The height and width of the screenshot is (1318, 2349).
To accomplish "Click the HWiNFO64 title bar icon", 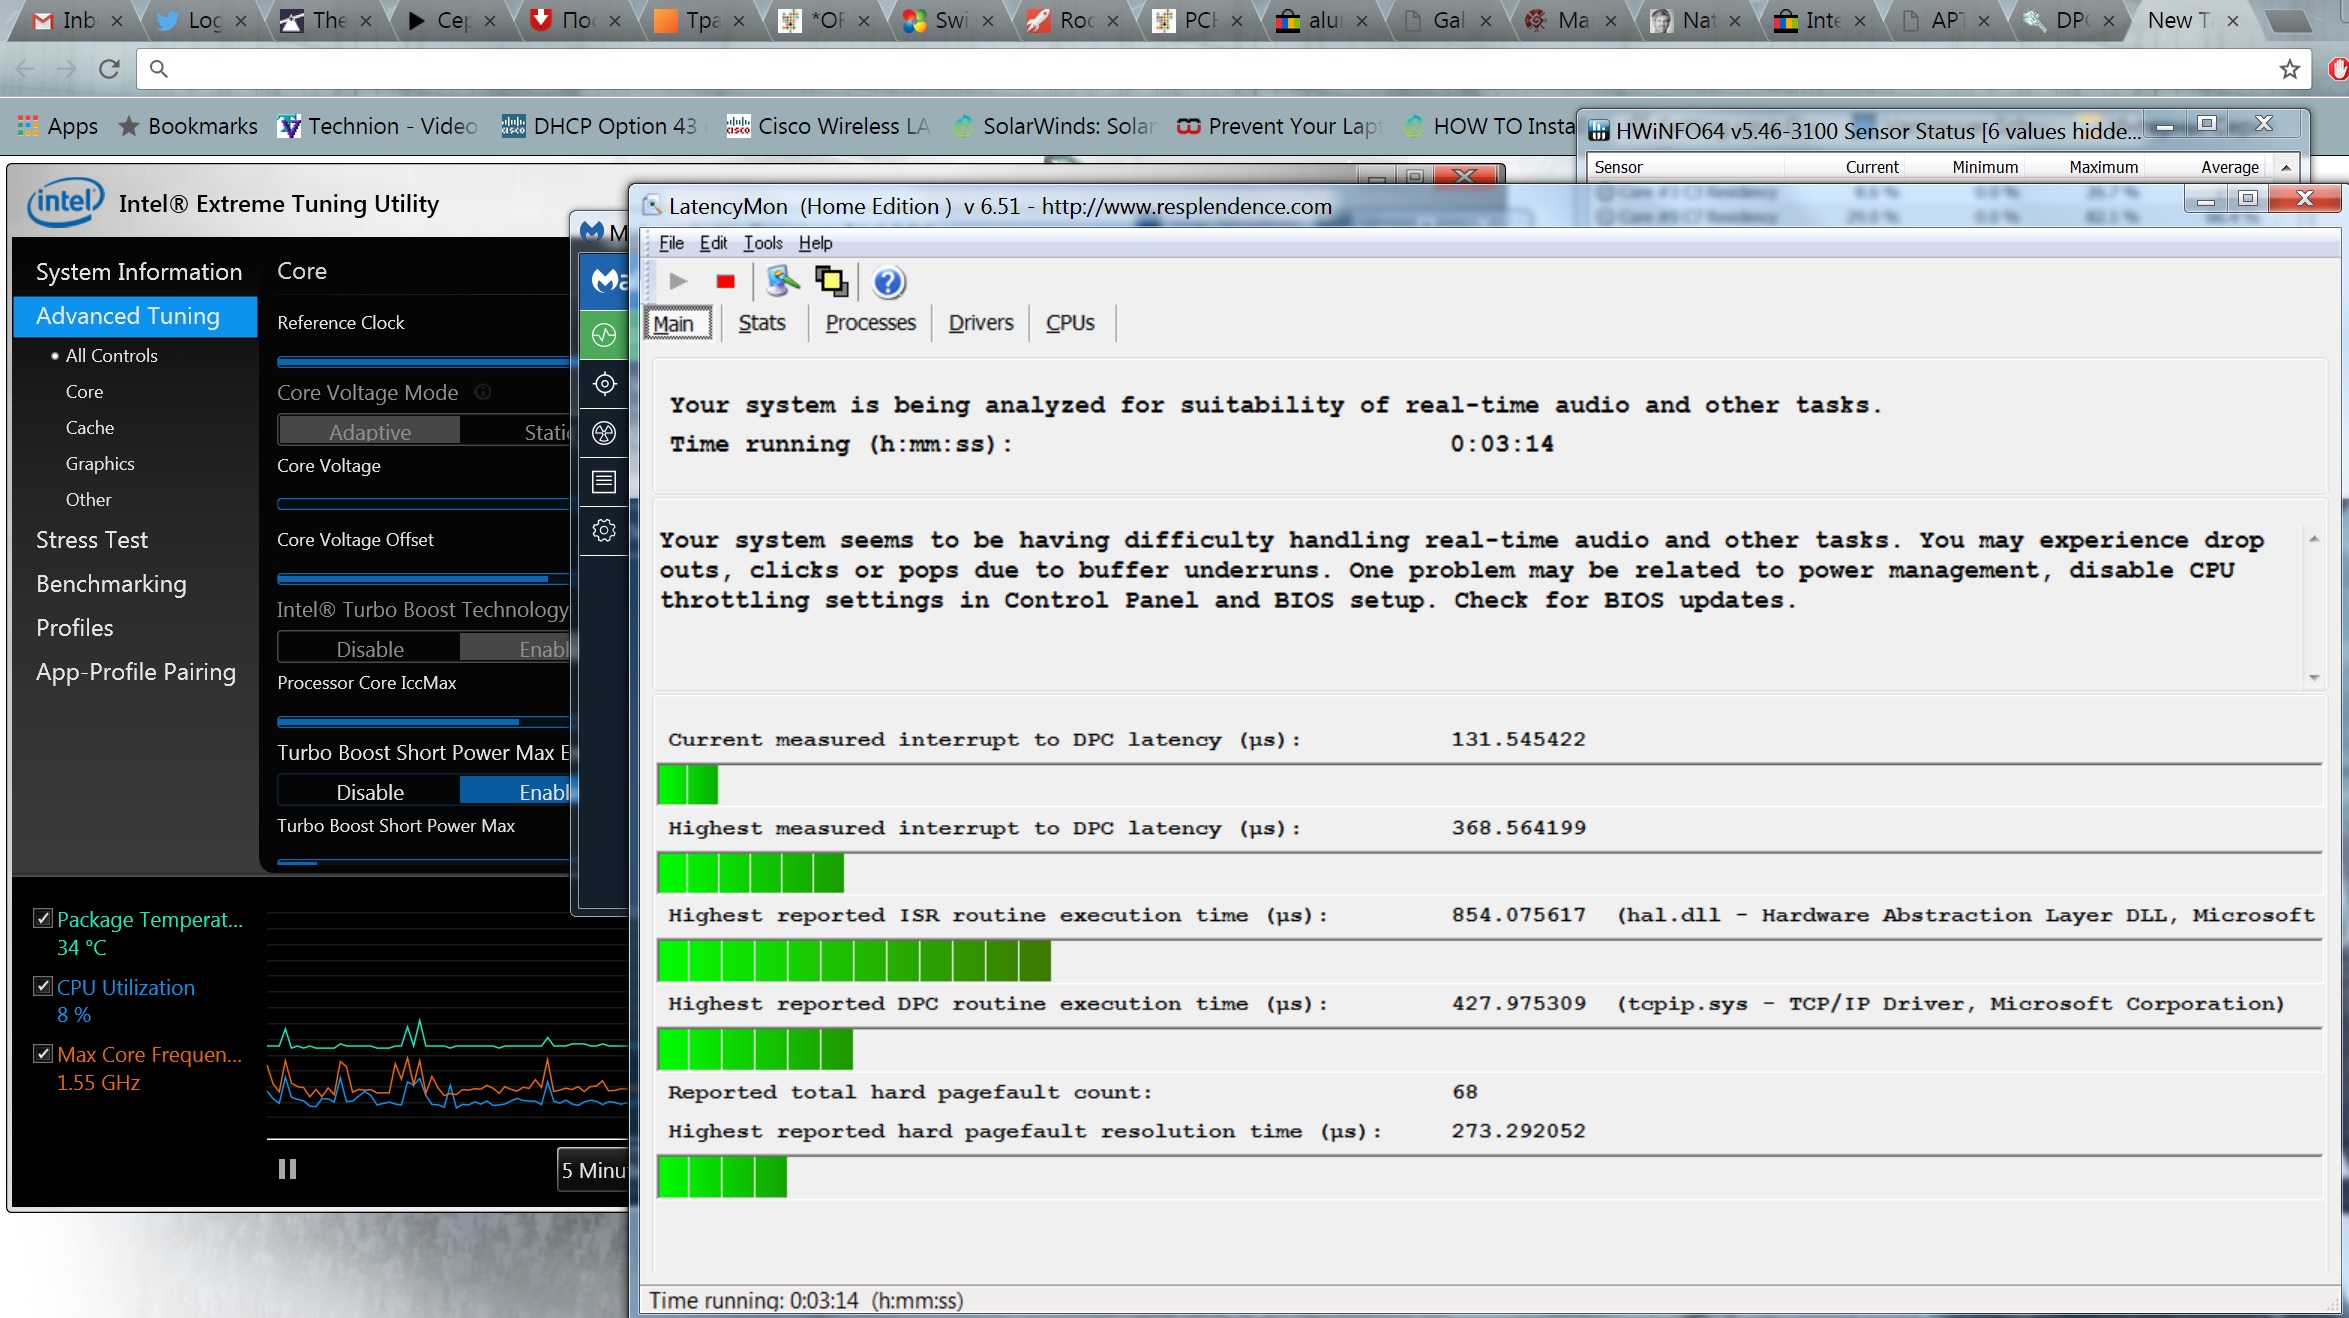I will pyautogui.click(x=1599, y=131).
